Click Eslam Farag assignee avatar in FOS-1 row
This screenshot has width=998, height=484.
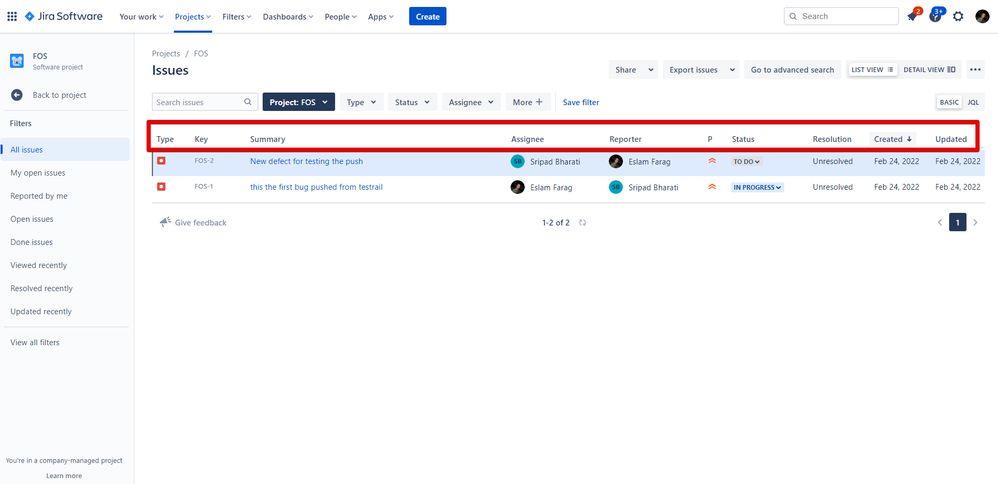coord(517,187)
